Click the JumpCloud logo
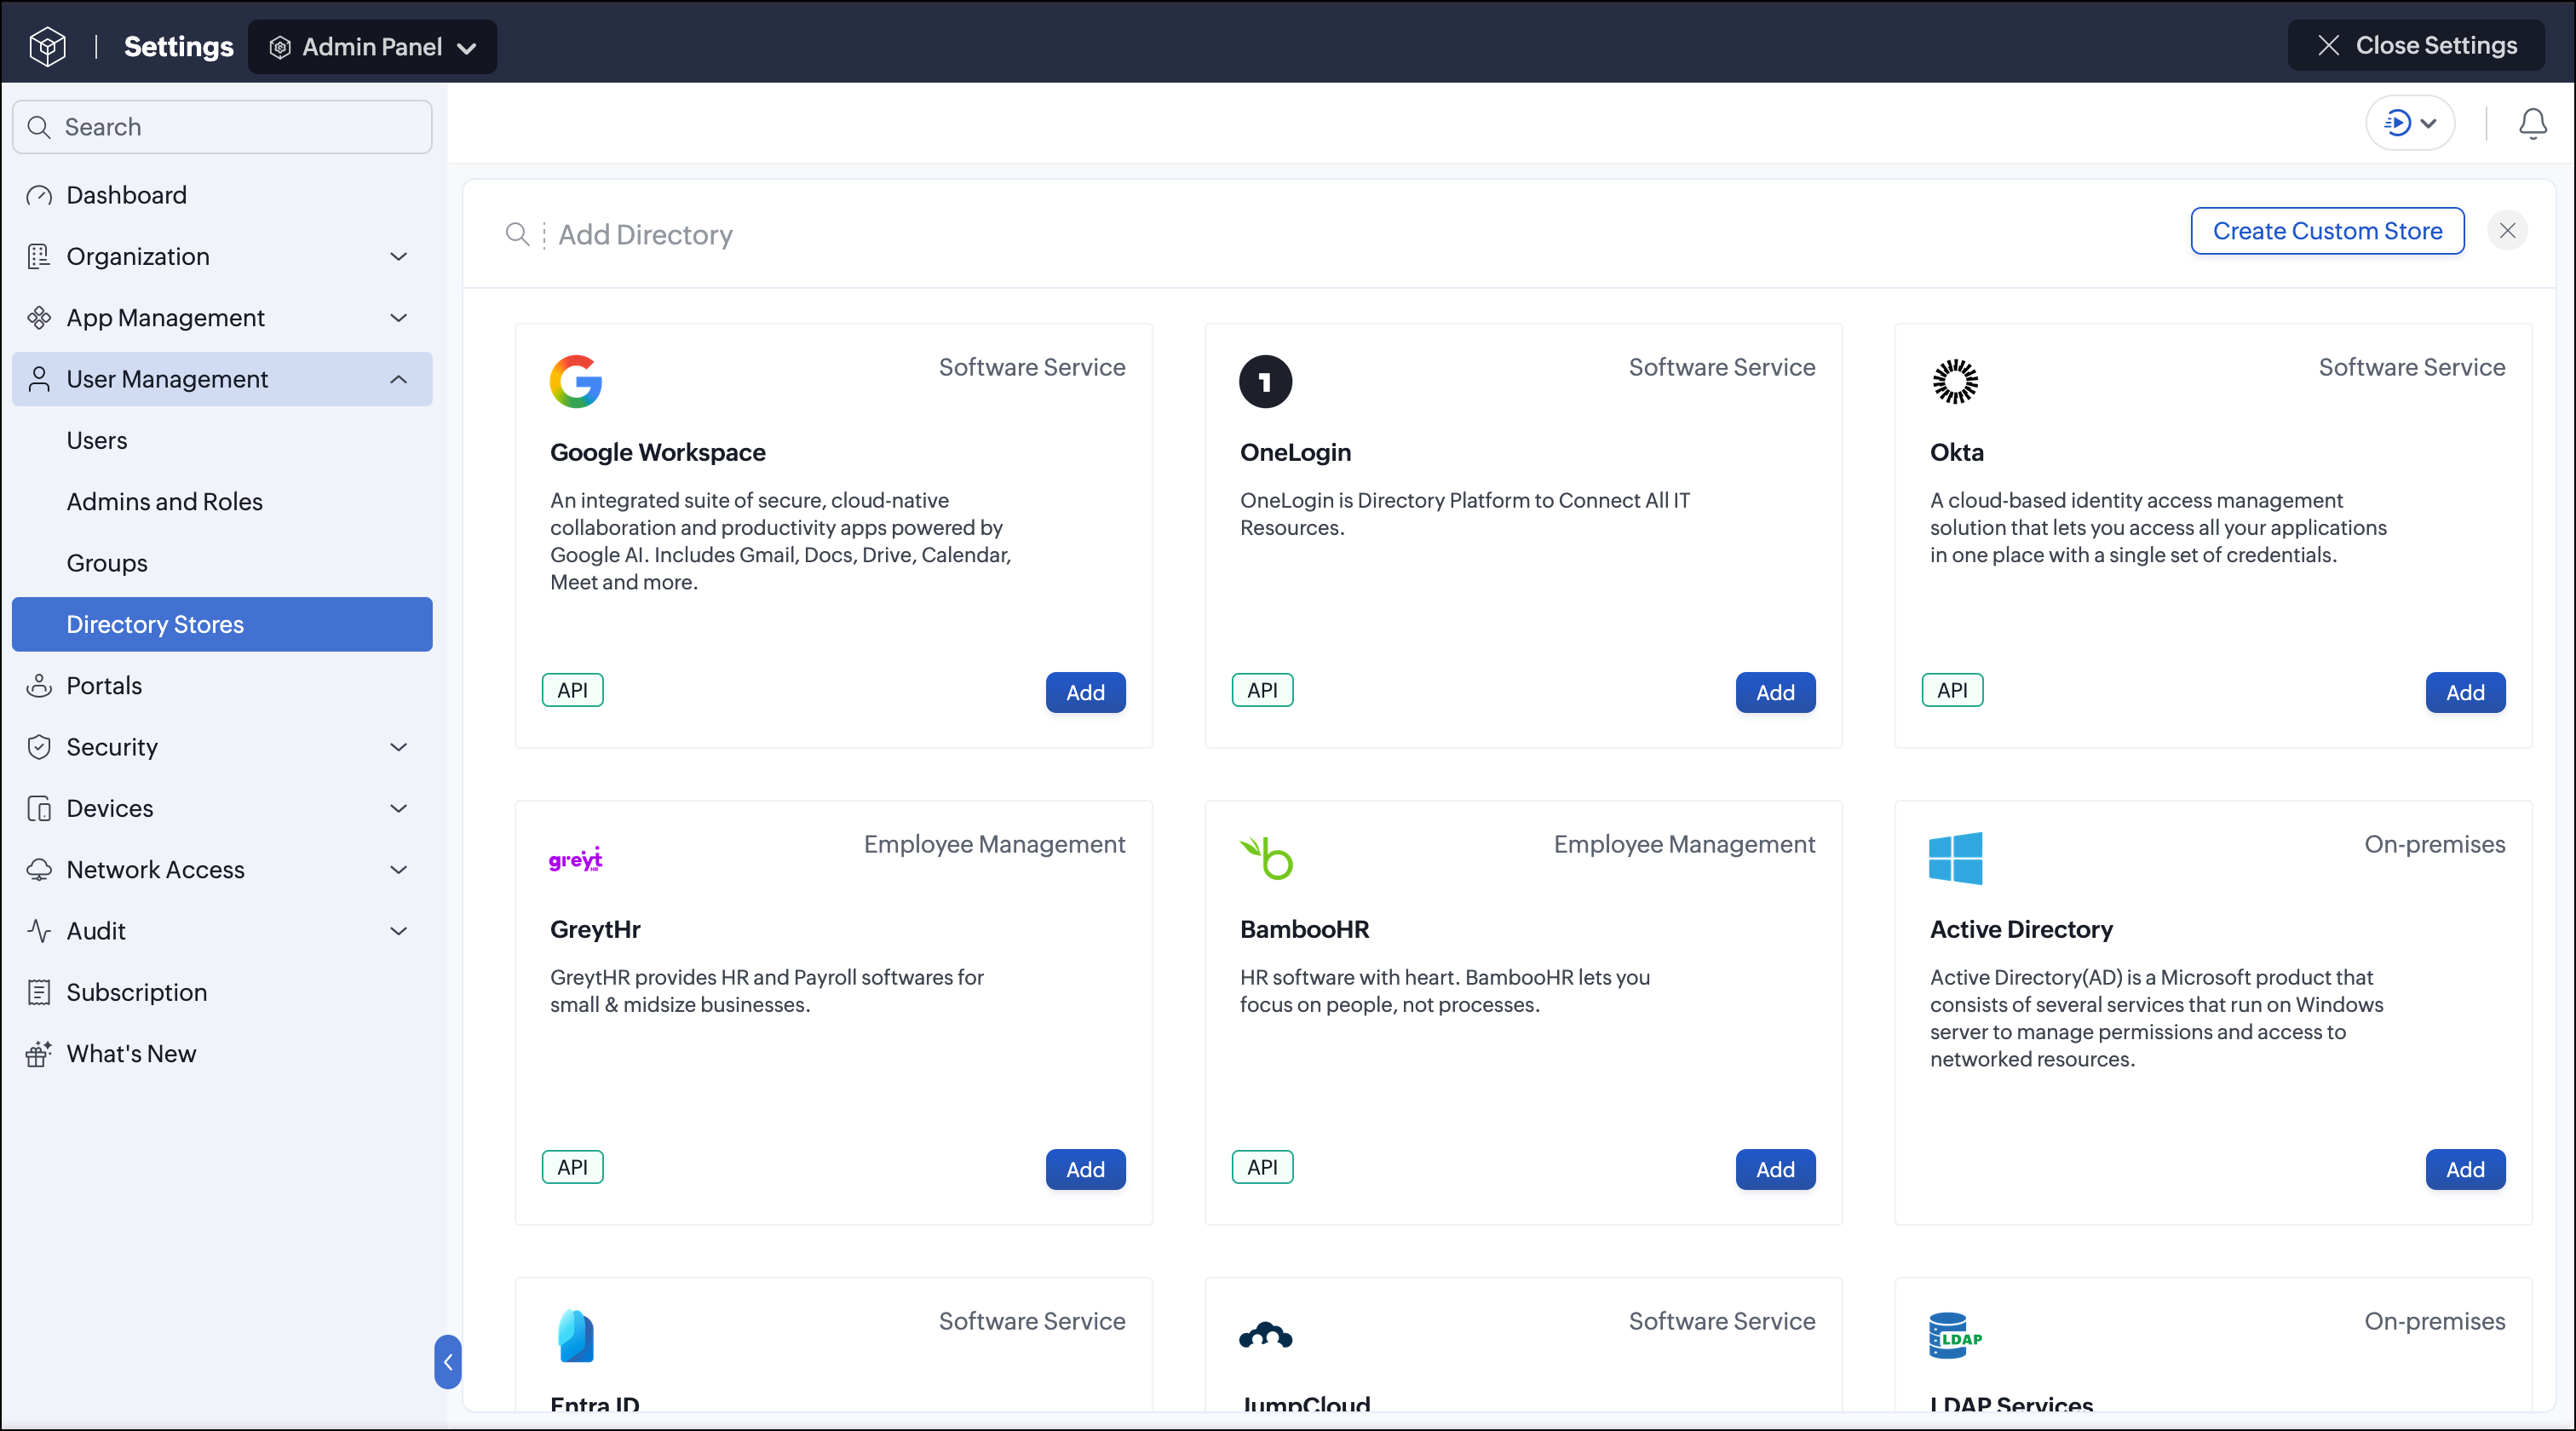 click(1265, 1335)
